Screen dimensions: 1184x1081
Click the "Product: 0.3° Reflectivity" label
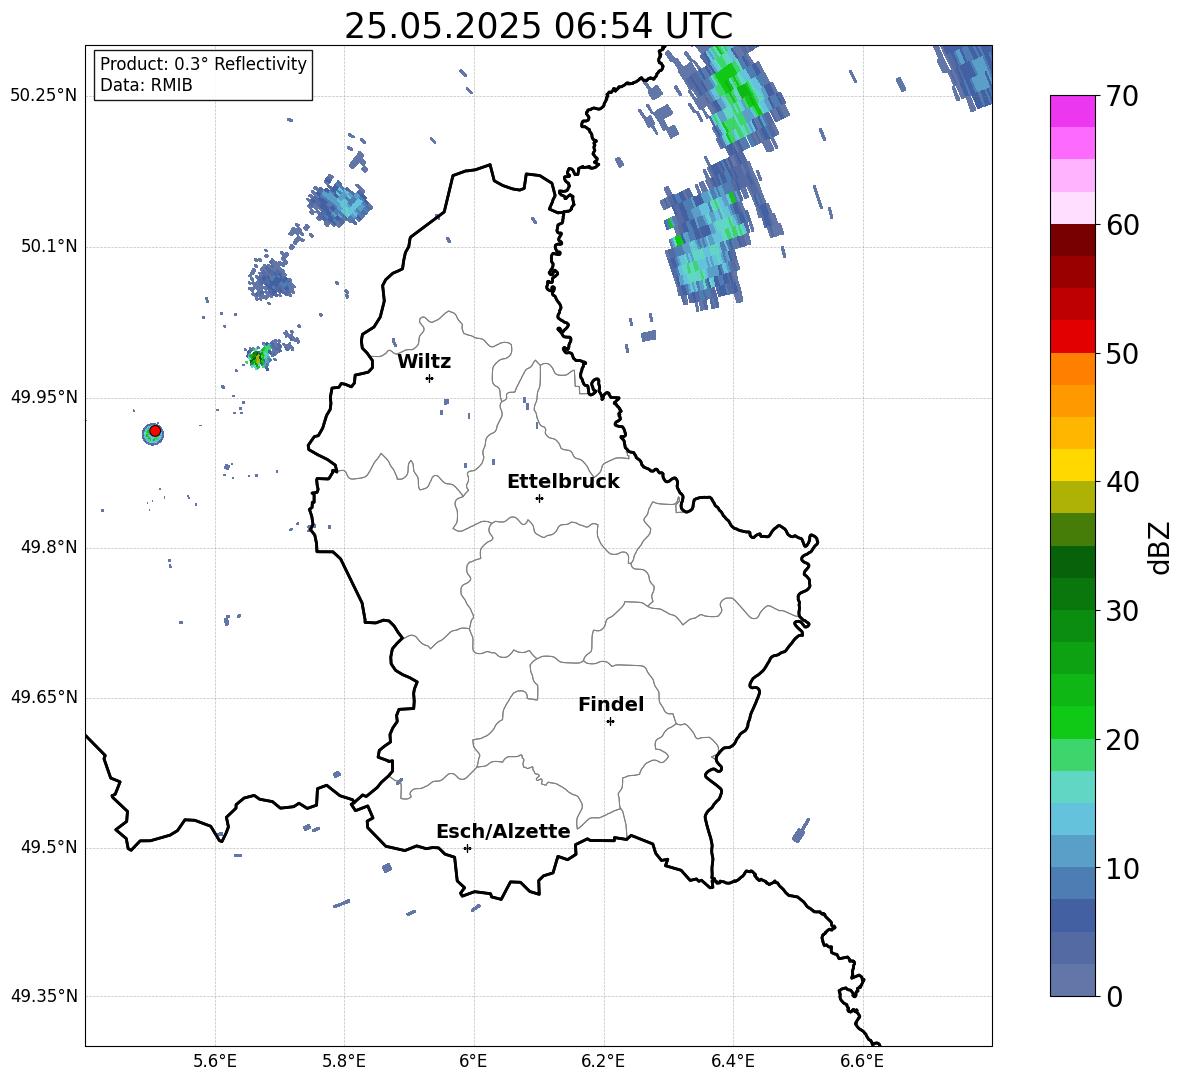click(x=203, y=64)
